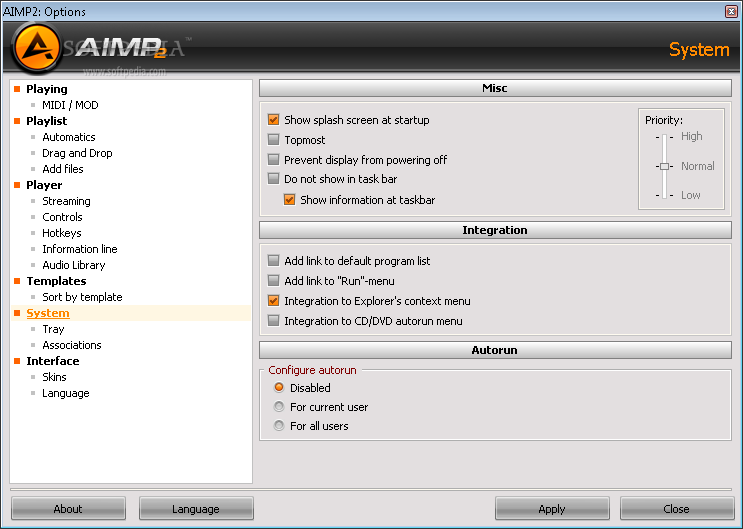This screenshot has width=743, height=529.
Task: Select Add files settings
Action: coord(63,169)
